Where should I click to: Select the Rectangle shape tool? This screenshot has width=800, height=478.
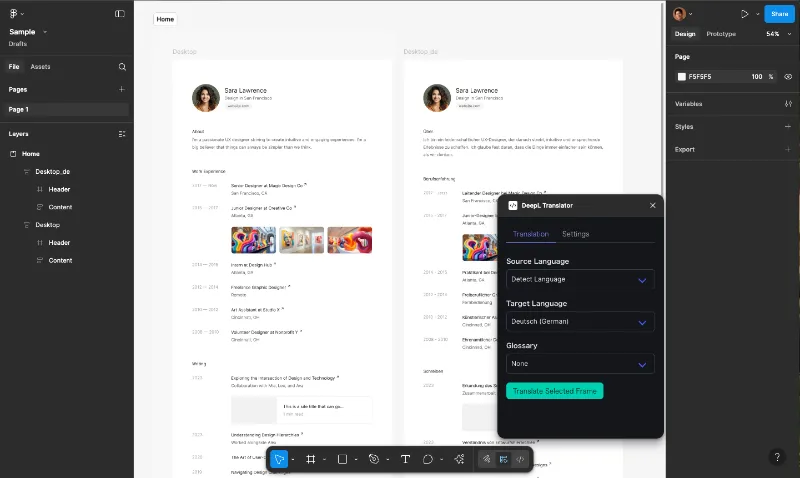tap(342, 459)
